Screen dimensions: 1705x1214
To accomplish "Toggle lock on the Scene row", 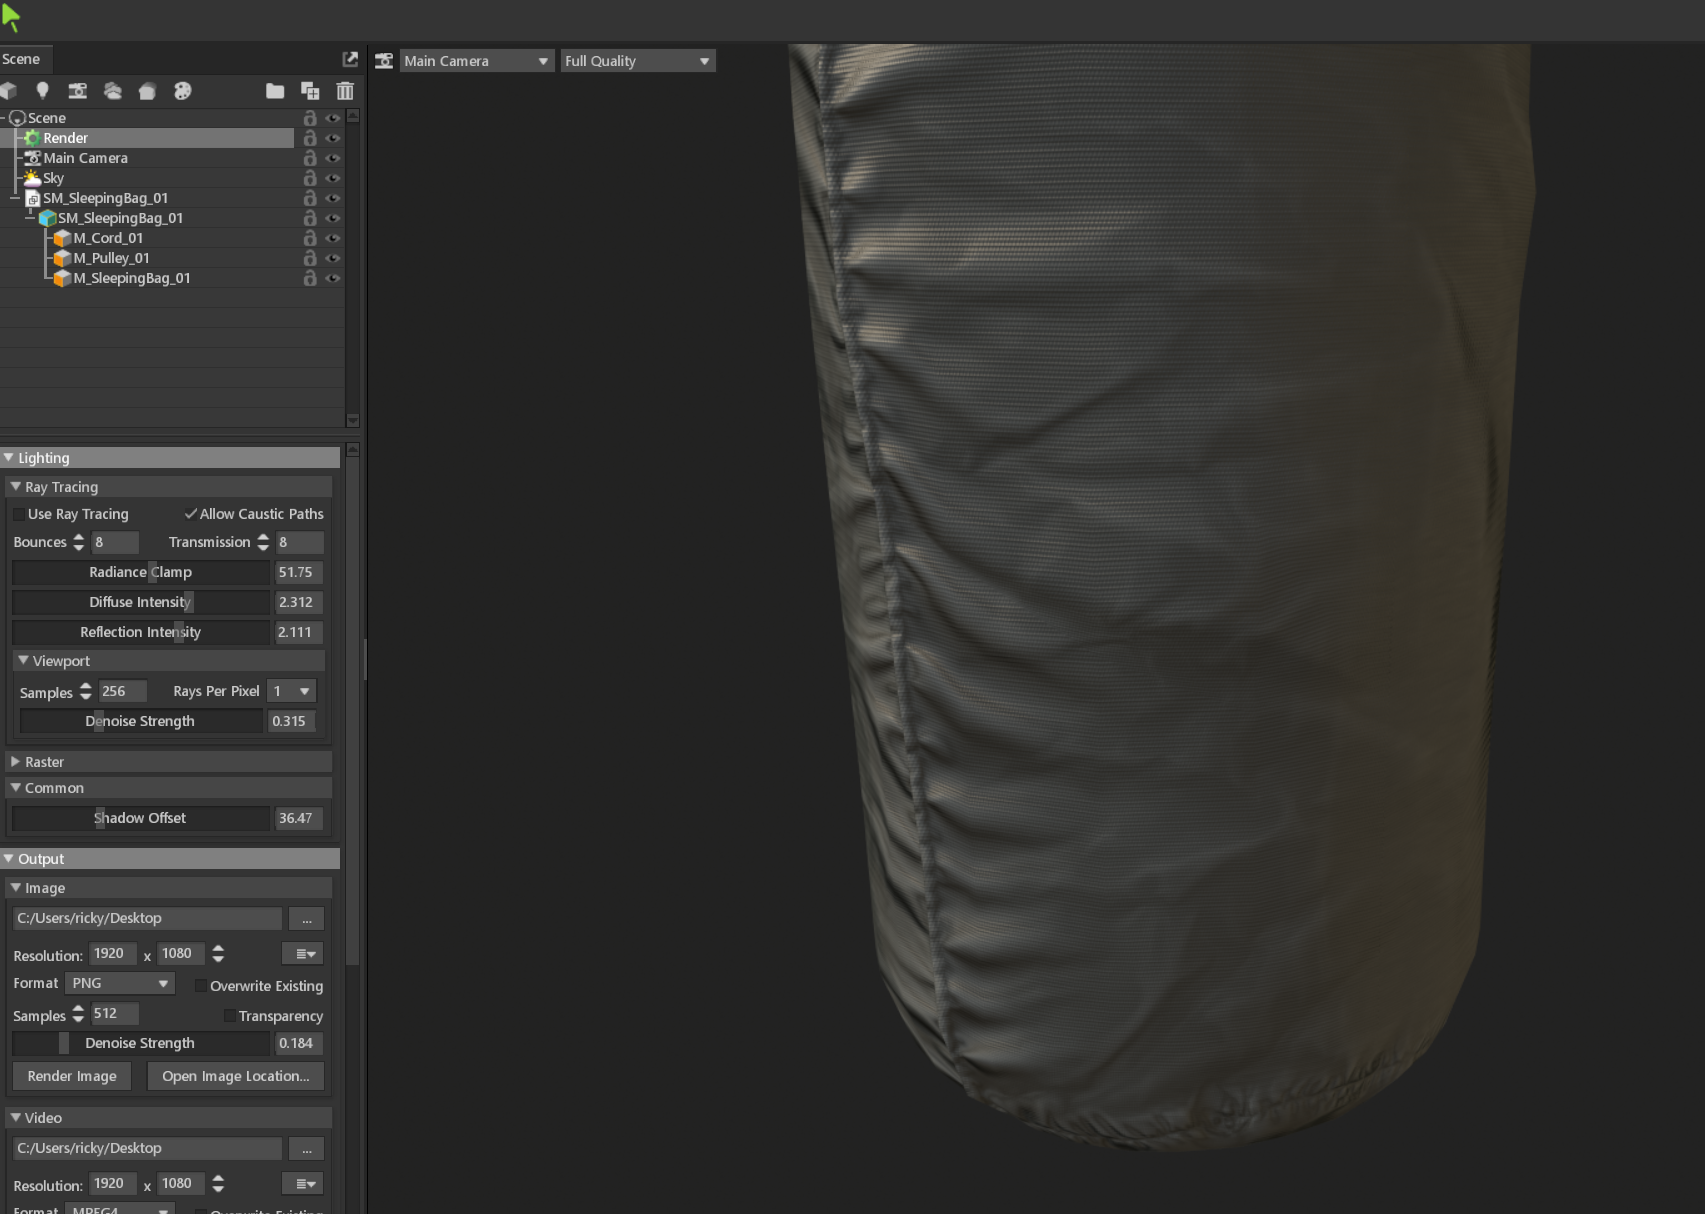I will tap(310, 118).
